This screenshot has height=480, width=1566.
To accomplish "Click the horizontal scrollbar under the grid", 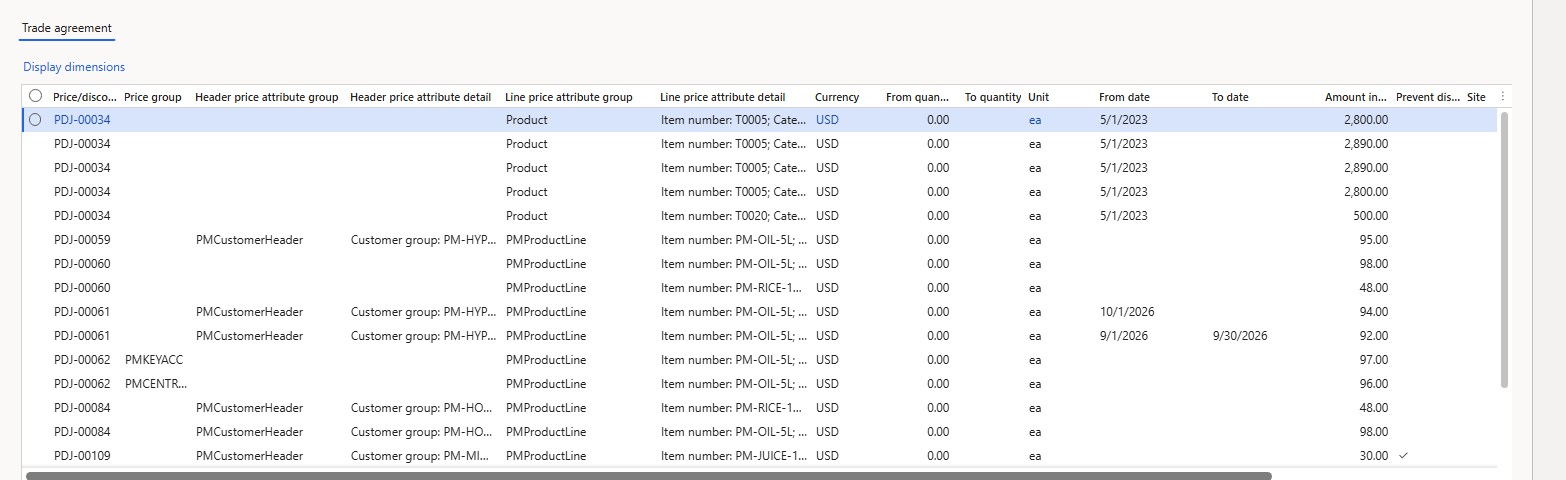I will click(x=648, y=476).
